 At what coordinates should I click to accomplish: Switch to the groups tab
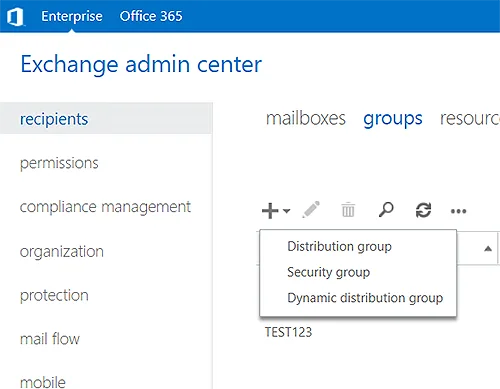tap(393, 119)
